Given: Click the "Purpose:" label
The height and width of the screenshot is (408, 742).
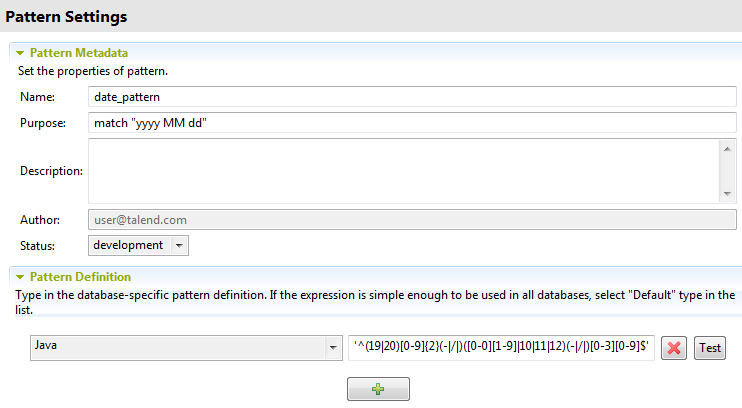Looking at the screenshot, I should pos(43,123).
